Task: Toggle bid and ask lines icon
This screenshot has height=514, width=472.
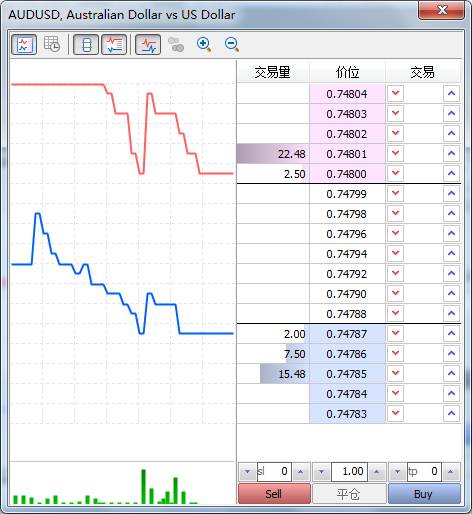Action: pyautogui.click(x=148, y=44)
